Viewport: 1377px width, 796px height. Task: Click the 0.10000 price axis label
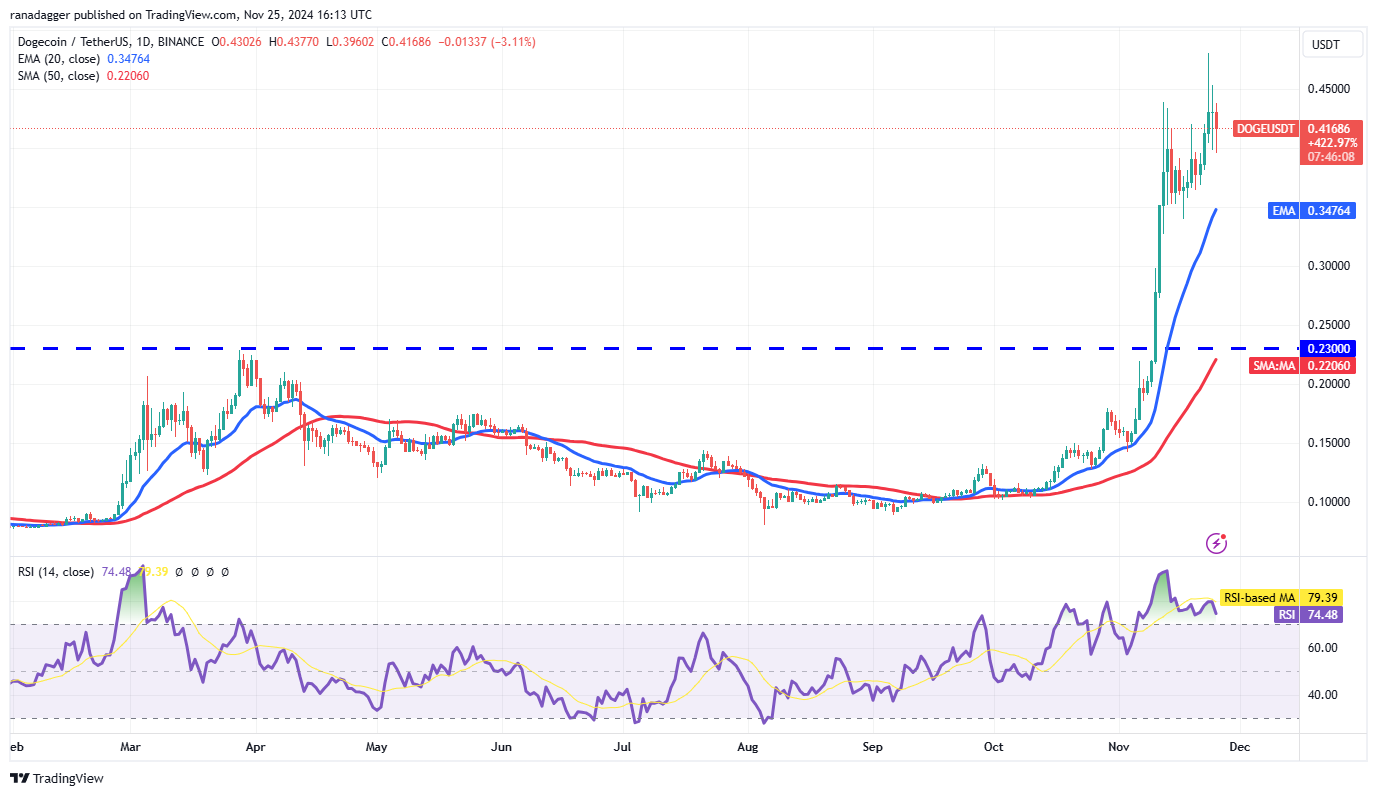point(1329,502)
